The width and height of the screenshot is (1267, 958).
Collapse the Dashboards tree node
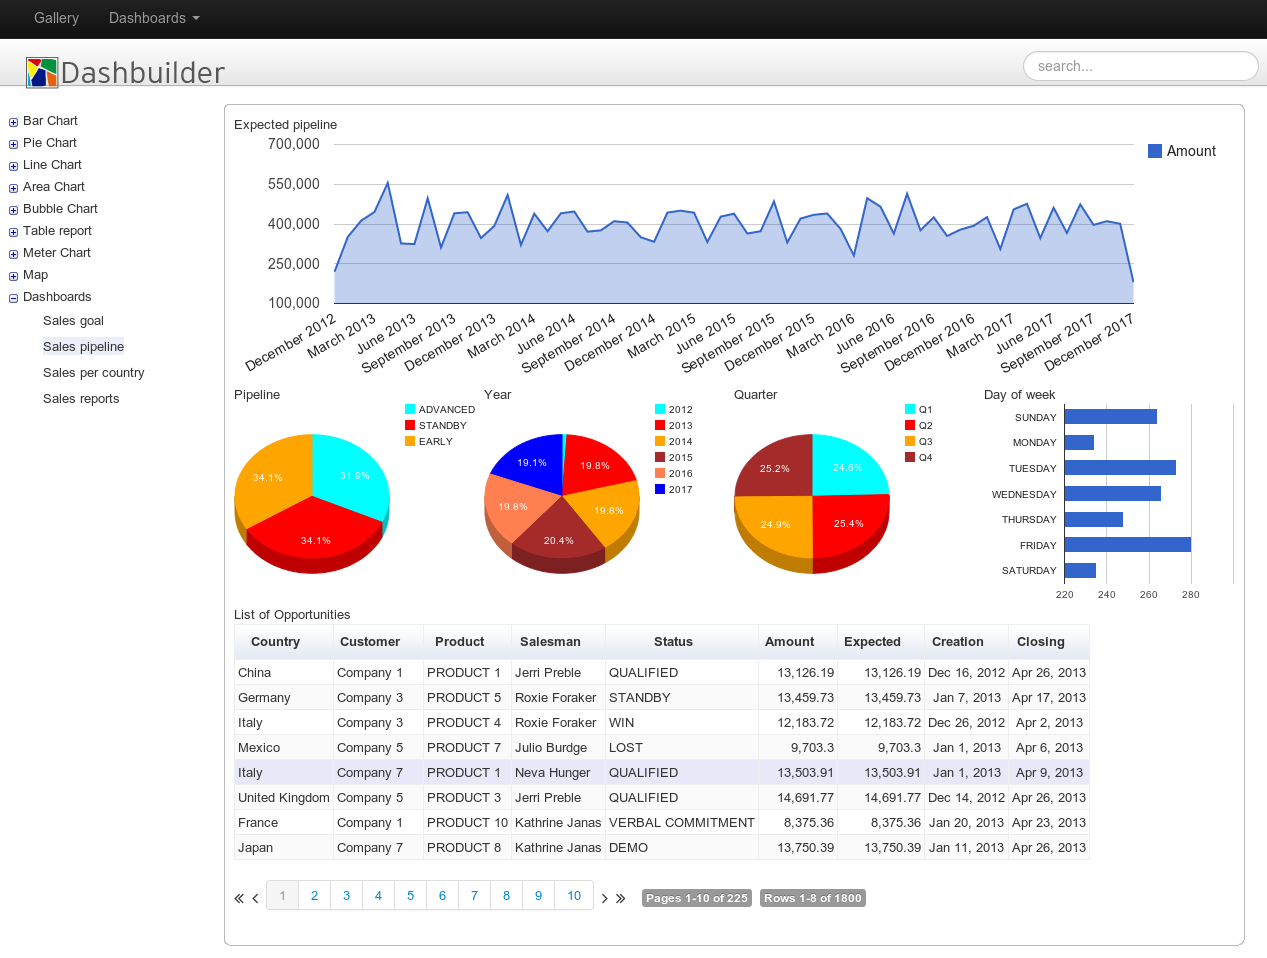[x=14, y=298]
